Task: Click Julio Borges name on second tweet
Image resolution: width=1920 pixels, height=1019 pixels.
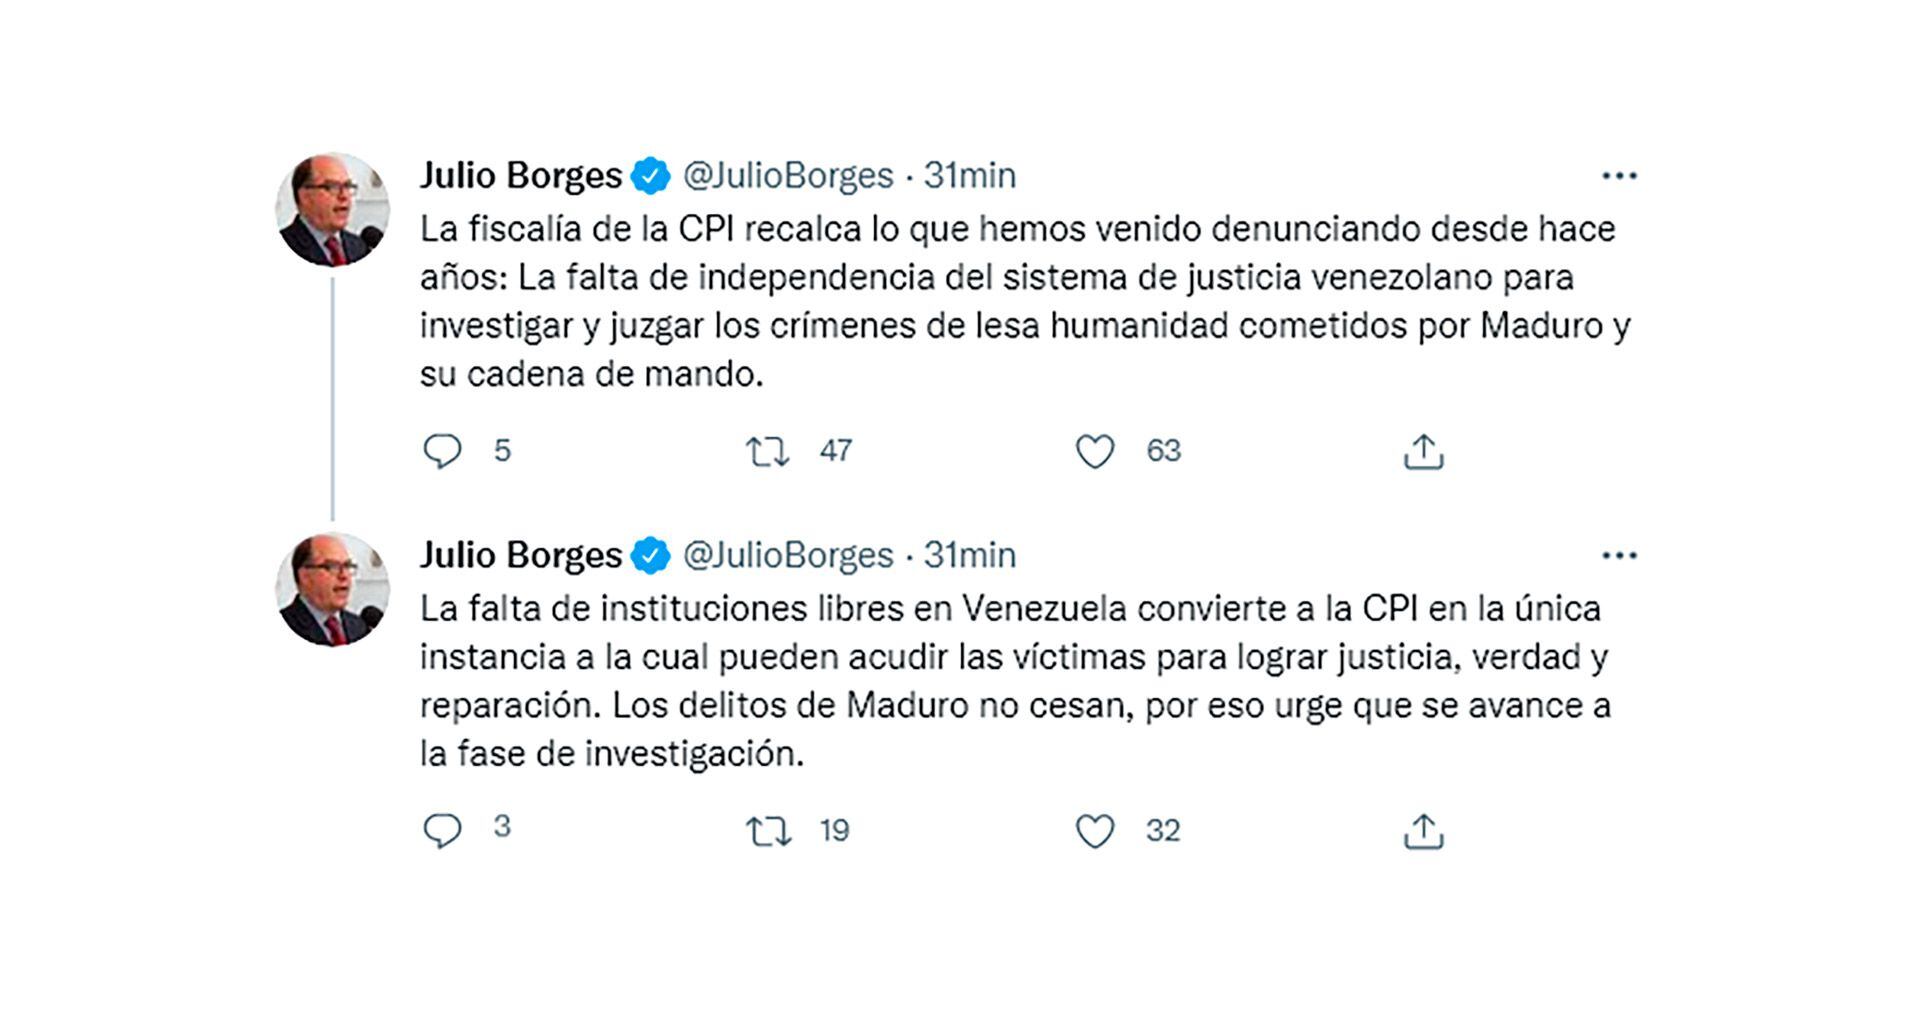Action: (520, 555)
